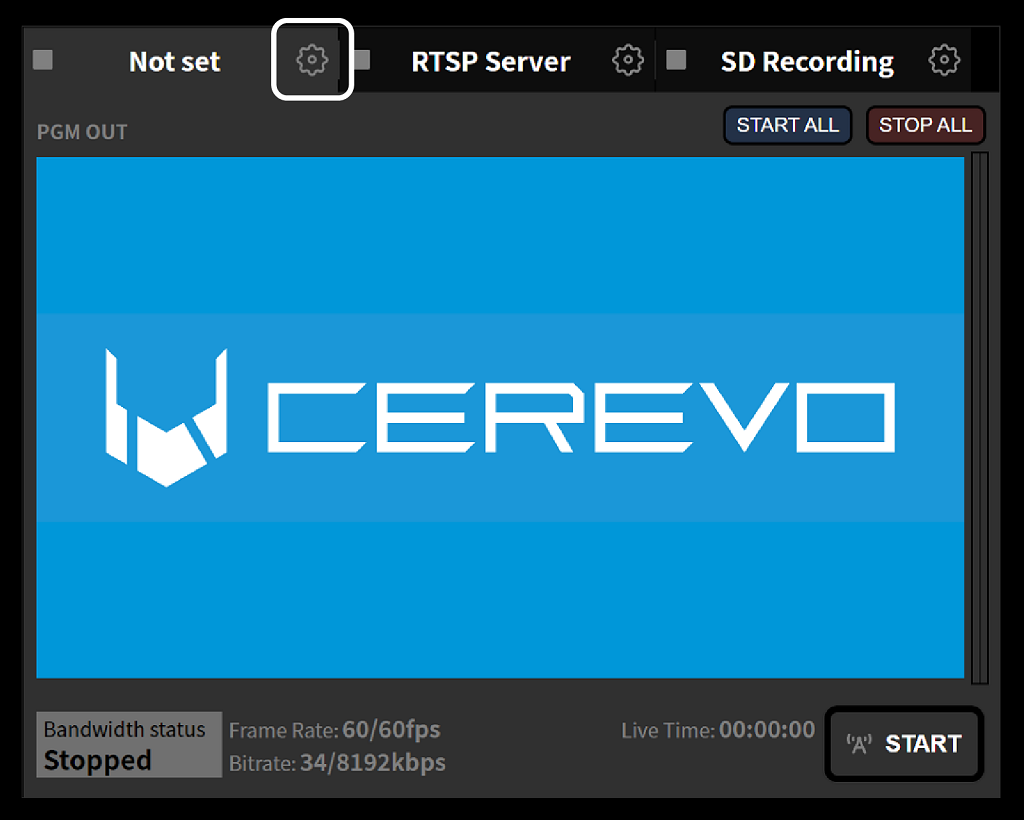The width and height of the screenshot is (1024, 820).
Task: Click the Frame Rate 60/60fps readout
Action: click(335, 729)
